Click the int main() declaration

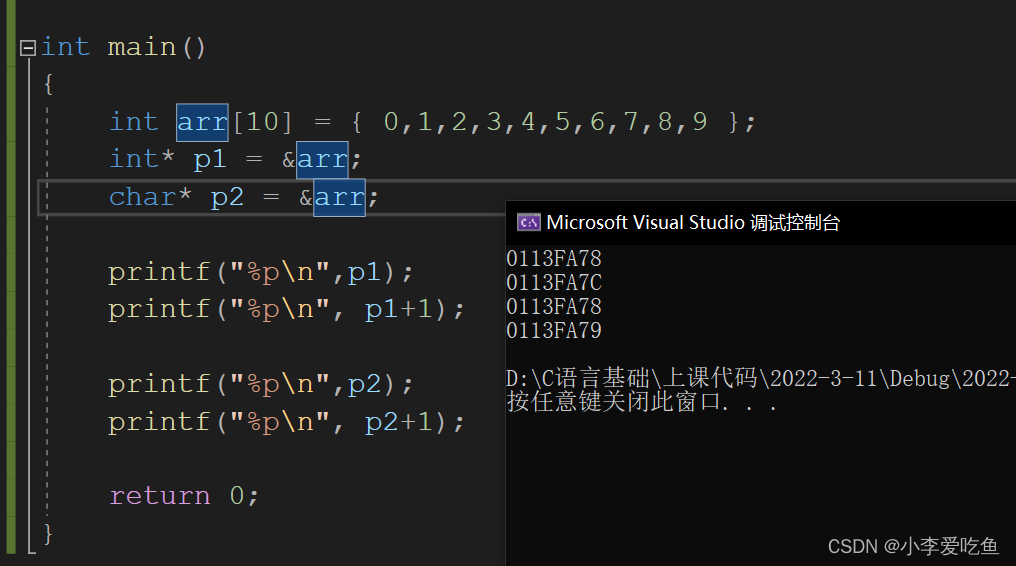[x=124, y=47]
